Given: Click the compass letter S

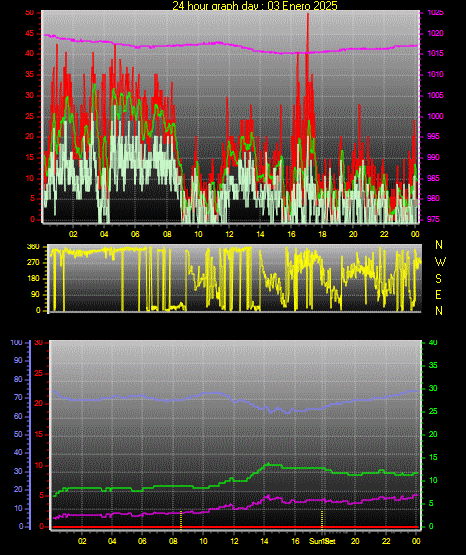Looking at the screenshot, I should (438, 279).
